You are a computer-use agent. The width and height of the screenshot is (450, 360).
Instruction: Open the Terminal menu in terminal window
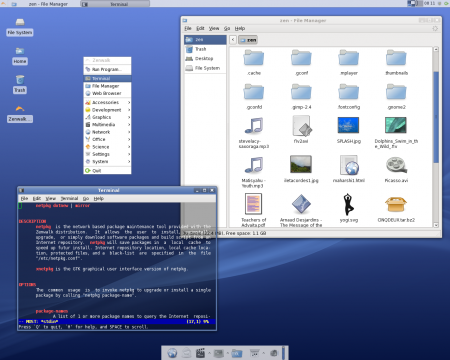[69, 198]
